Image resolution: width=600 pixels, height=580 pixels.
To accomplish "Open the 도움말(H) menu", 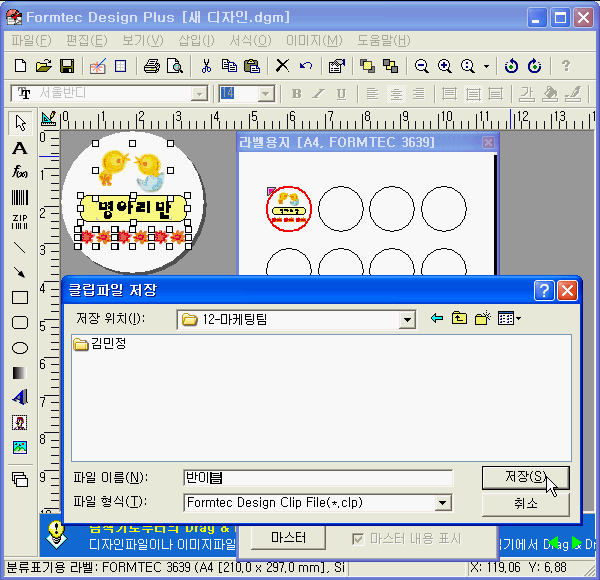I will pyautogui.click(x=384, y=40).
